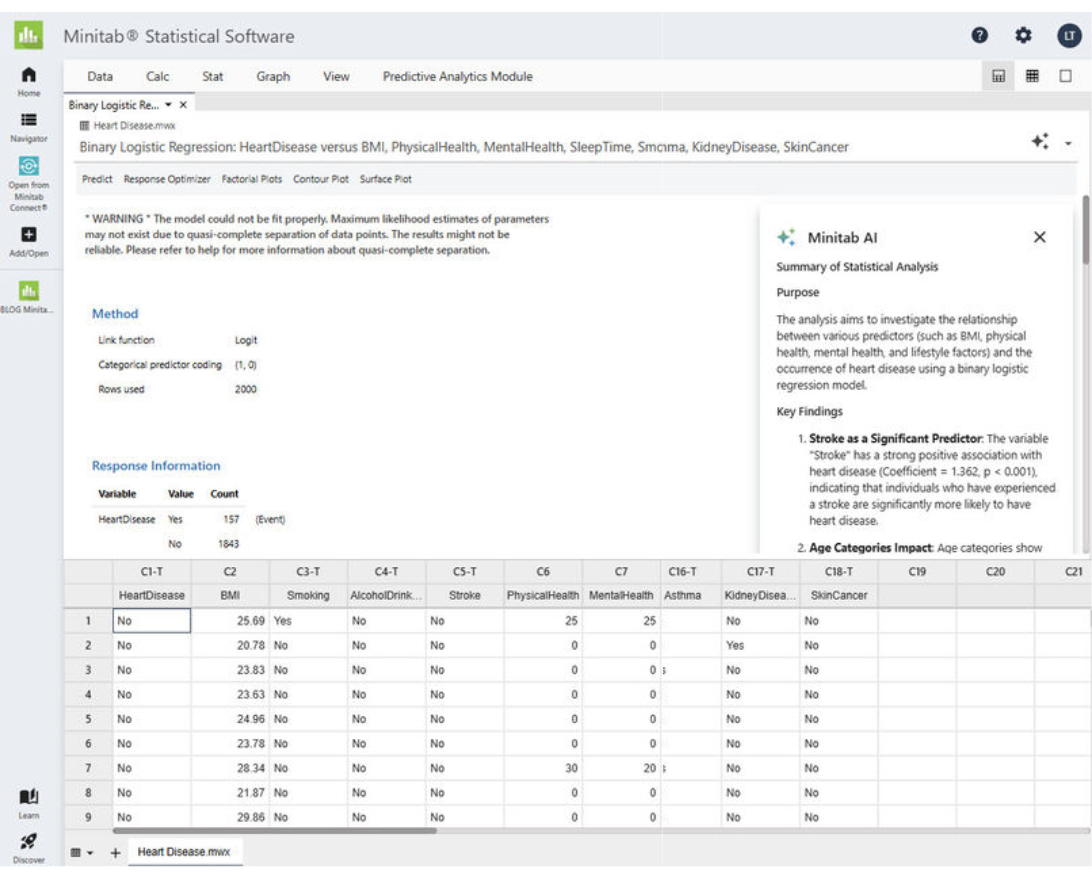The height and width of the screenshot is (878, 1092).
Task: Click the quasi-complete separation warning text
Action: coord(317,234)
